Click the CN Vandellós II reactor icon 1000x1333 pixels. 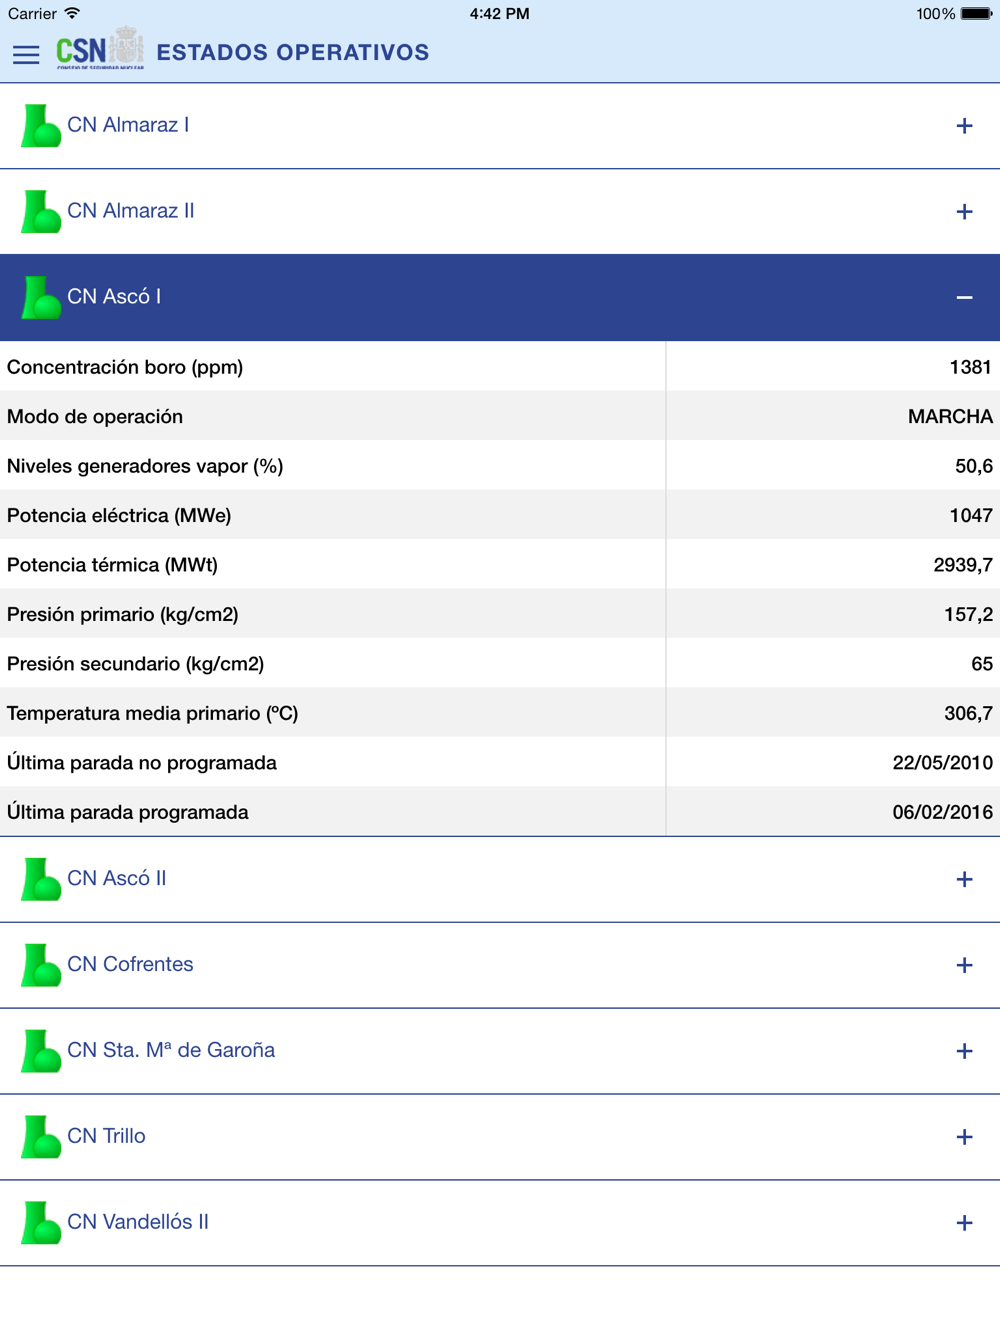click(x=41, y=1224)
